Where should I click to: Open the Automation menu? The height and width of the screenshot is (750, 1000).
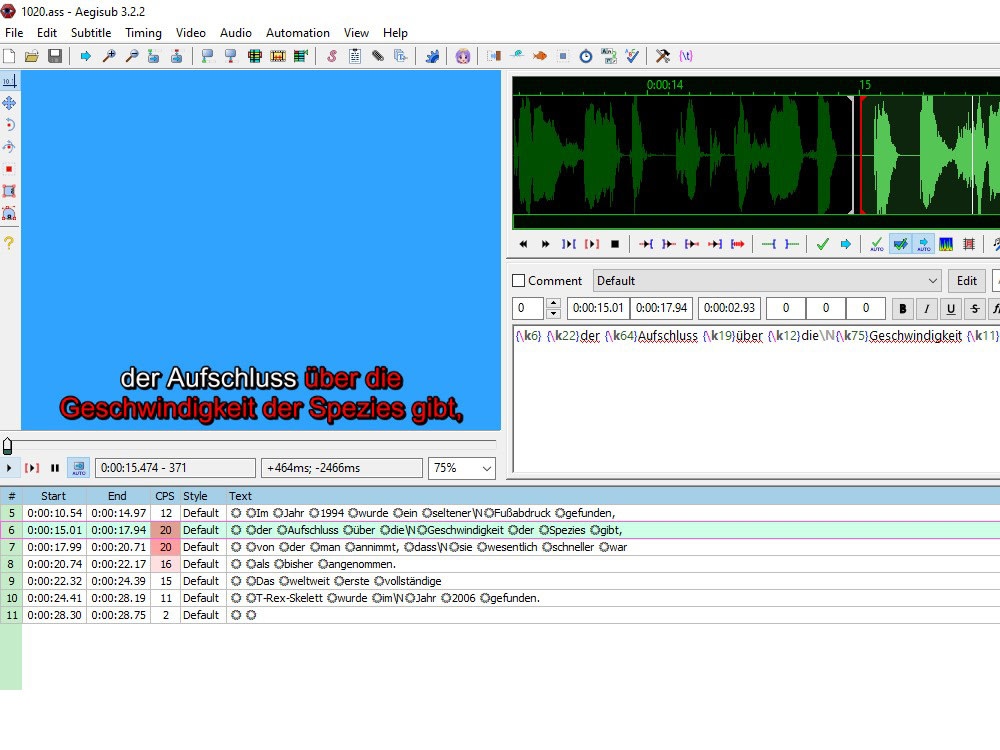pyautogui.click(x=297, y=33)
